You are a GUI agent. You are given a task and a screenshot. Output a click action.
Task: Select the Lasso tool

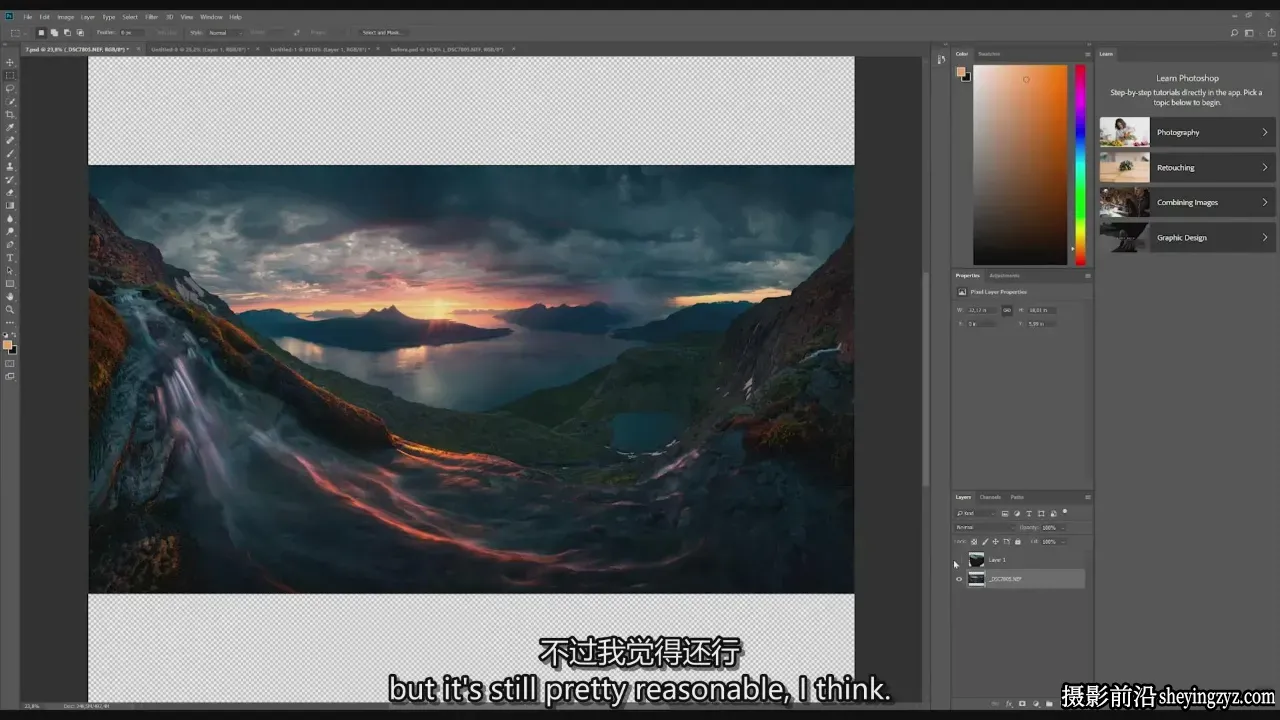pos(10,88)
